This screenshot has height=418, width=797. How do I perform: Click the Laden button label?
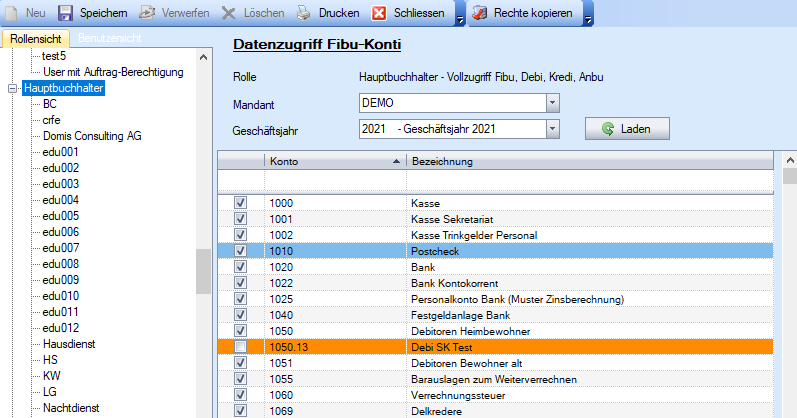(x=635, y=129)
